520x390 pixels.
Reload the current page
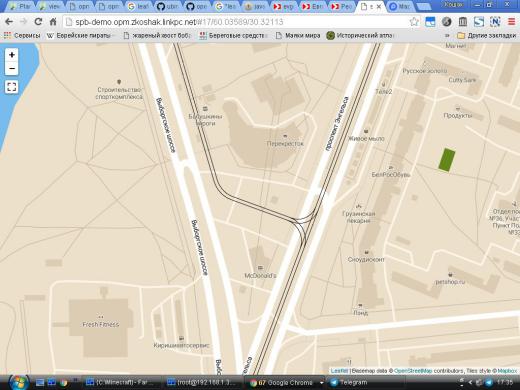click(x=38, y=22)
